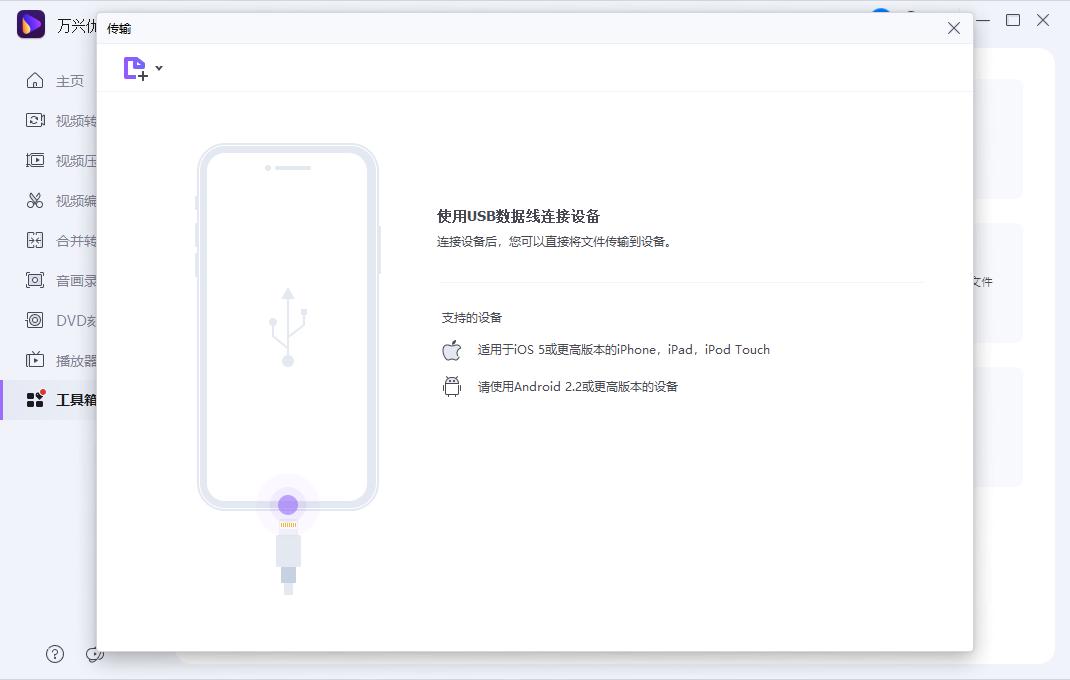Click the purple add-file icon in transfer window
The width and height of the screenshot is (1070, 680).
(135, 68)
